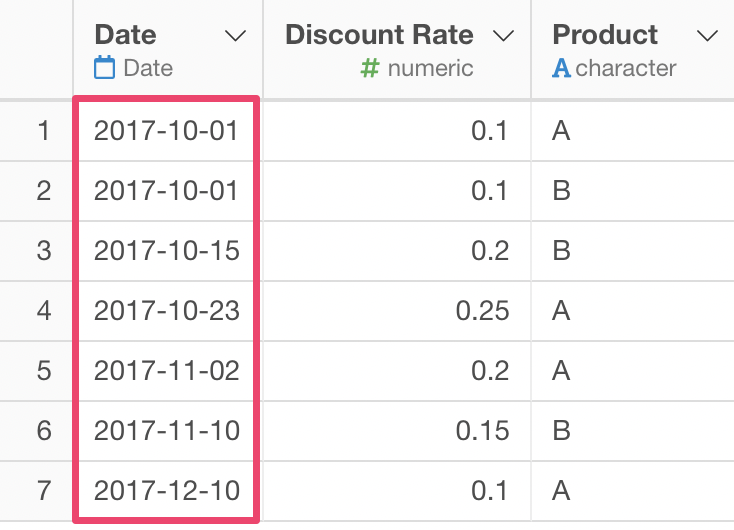The height and width of the screenshot is (530, 734).
Task: Open the Date column dropdown arrow
Action: click(x=235, y=36)
